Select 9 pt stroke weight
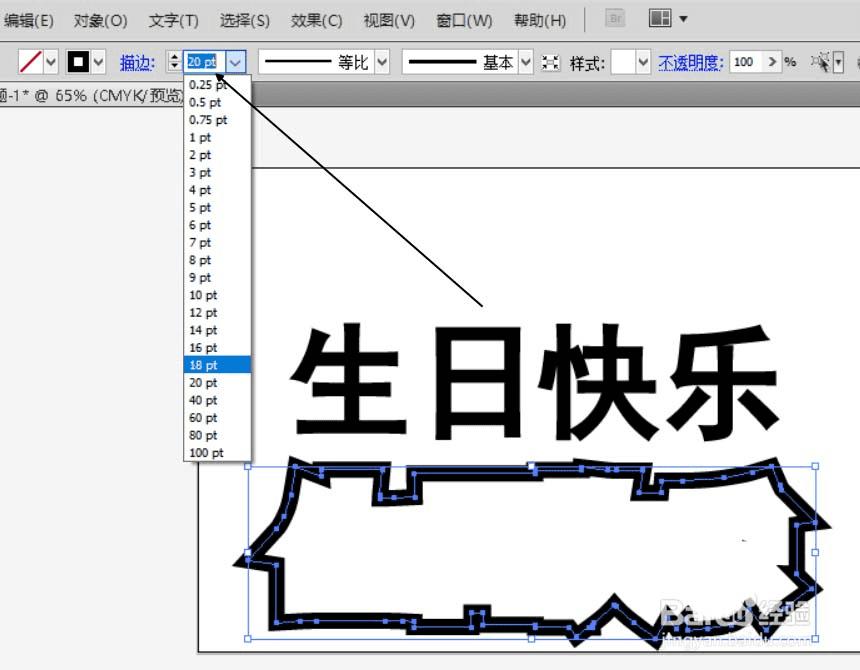 [217, 278]
